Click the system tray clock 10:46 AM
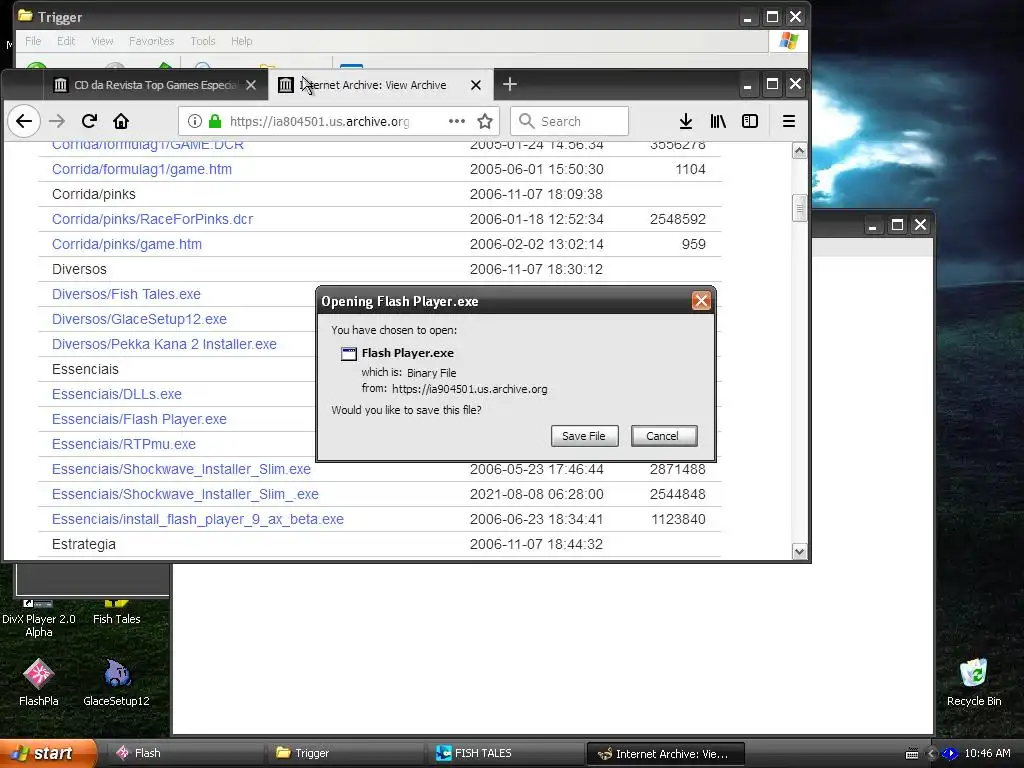Viewport: 1024px width, 768px height. (987, 754)
